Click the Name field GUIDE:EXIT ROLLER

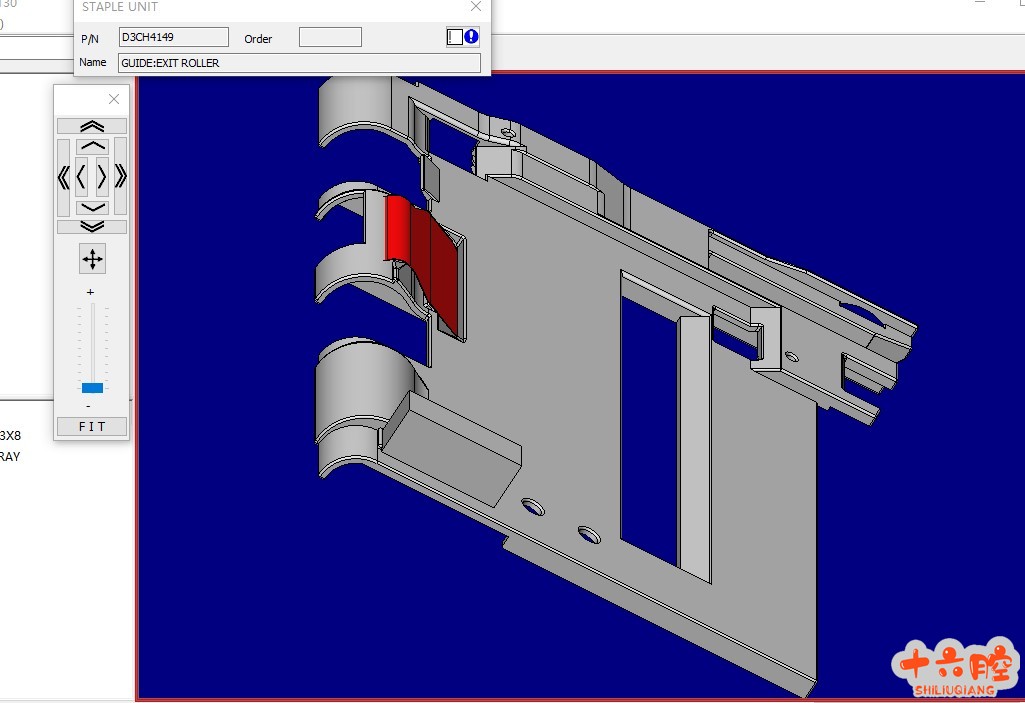(299, 63)
